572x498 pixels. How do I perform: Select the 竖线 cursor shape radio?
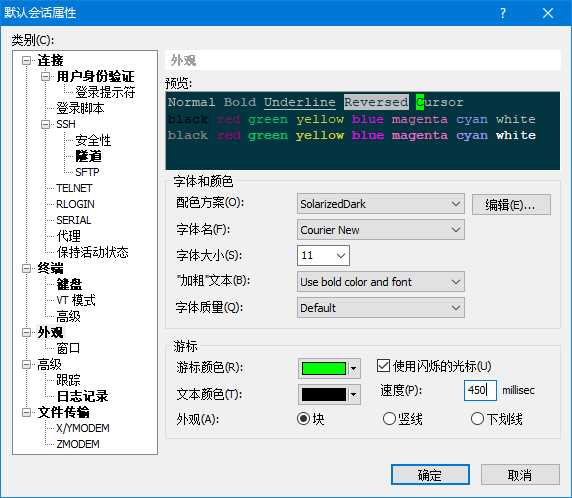(389, 418)
